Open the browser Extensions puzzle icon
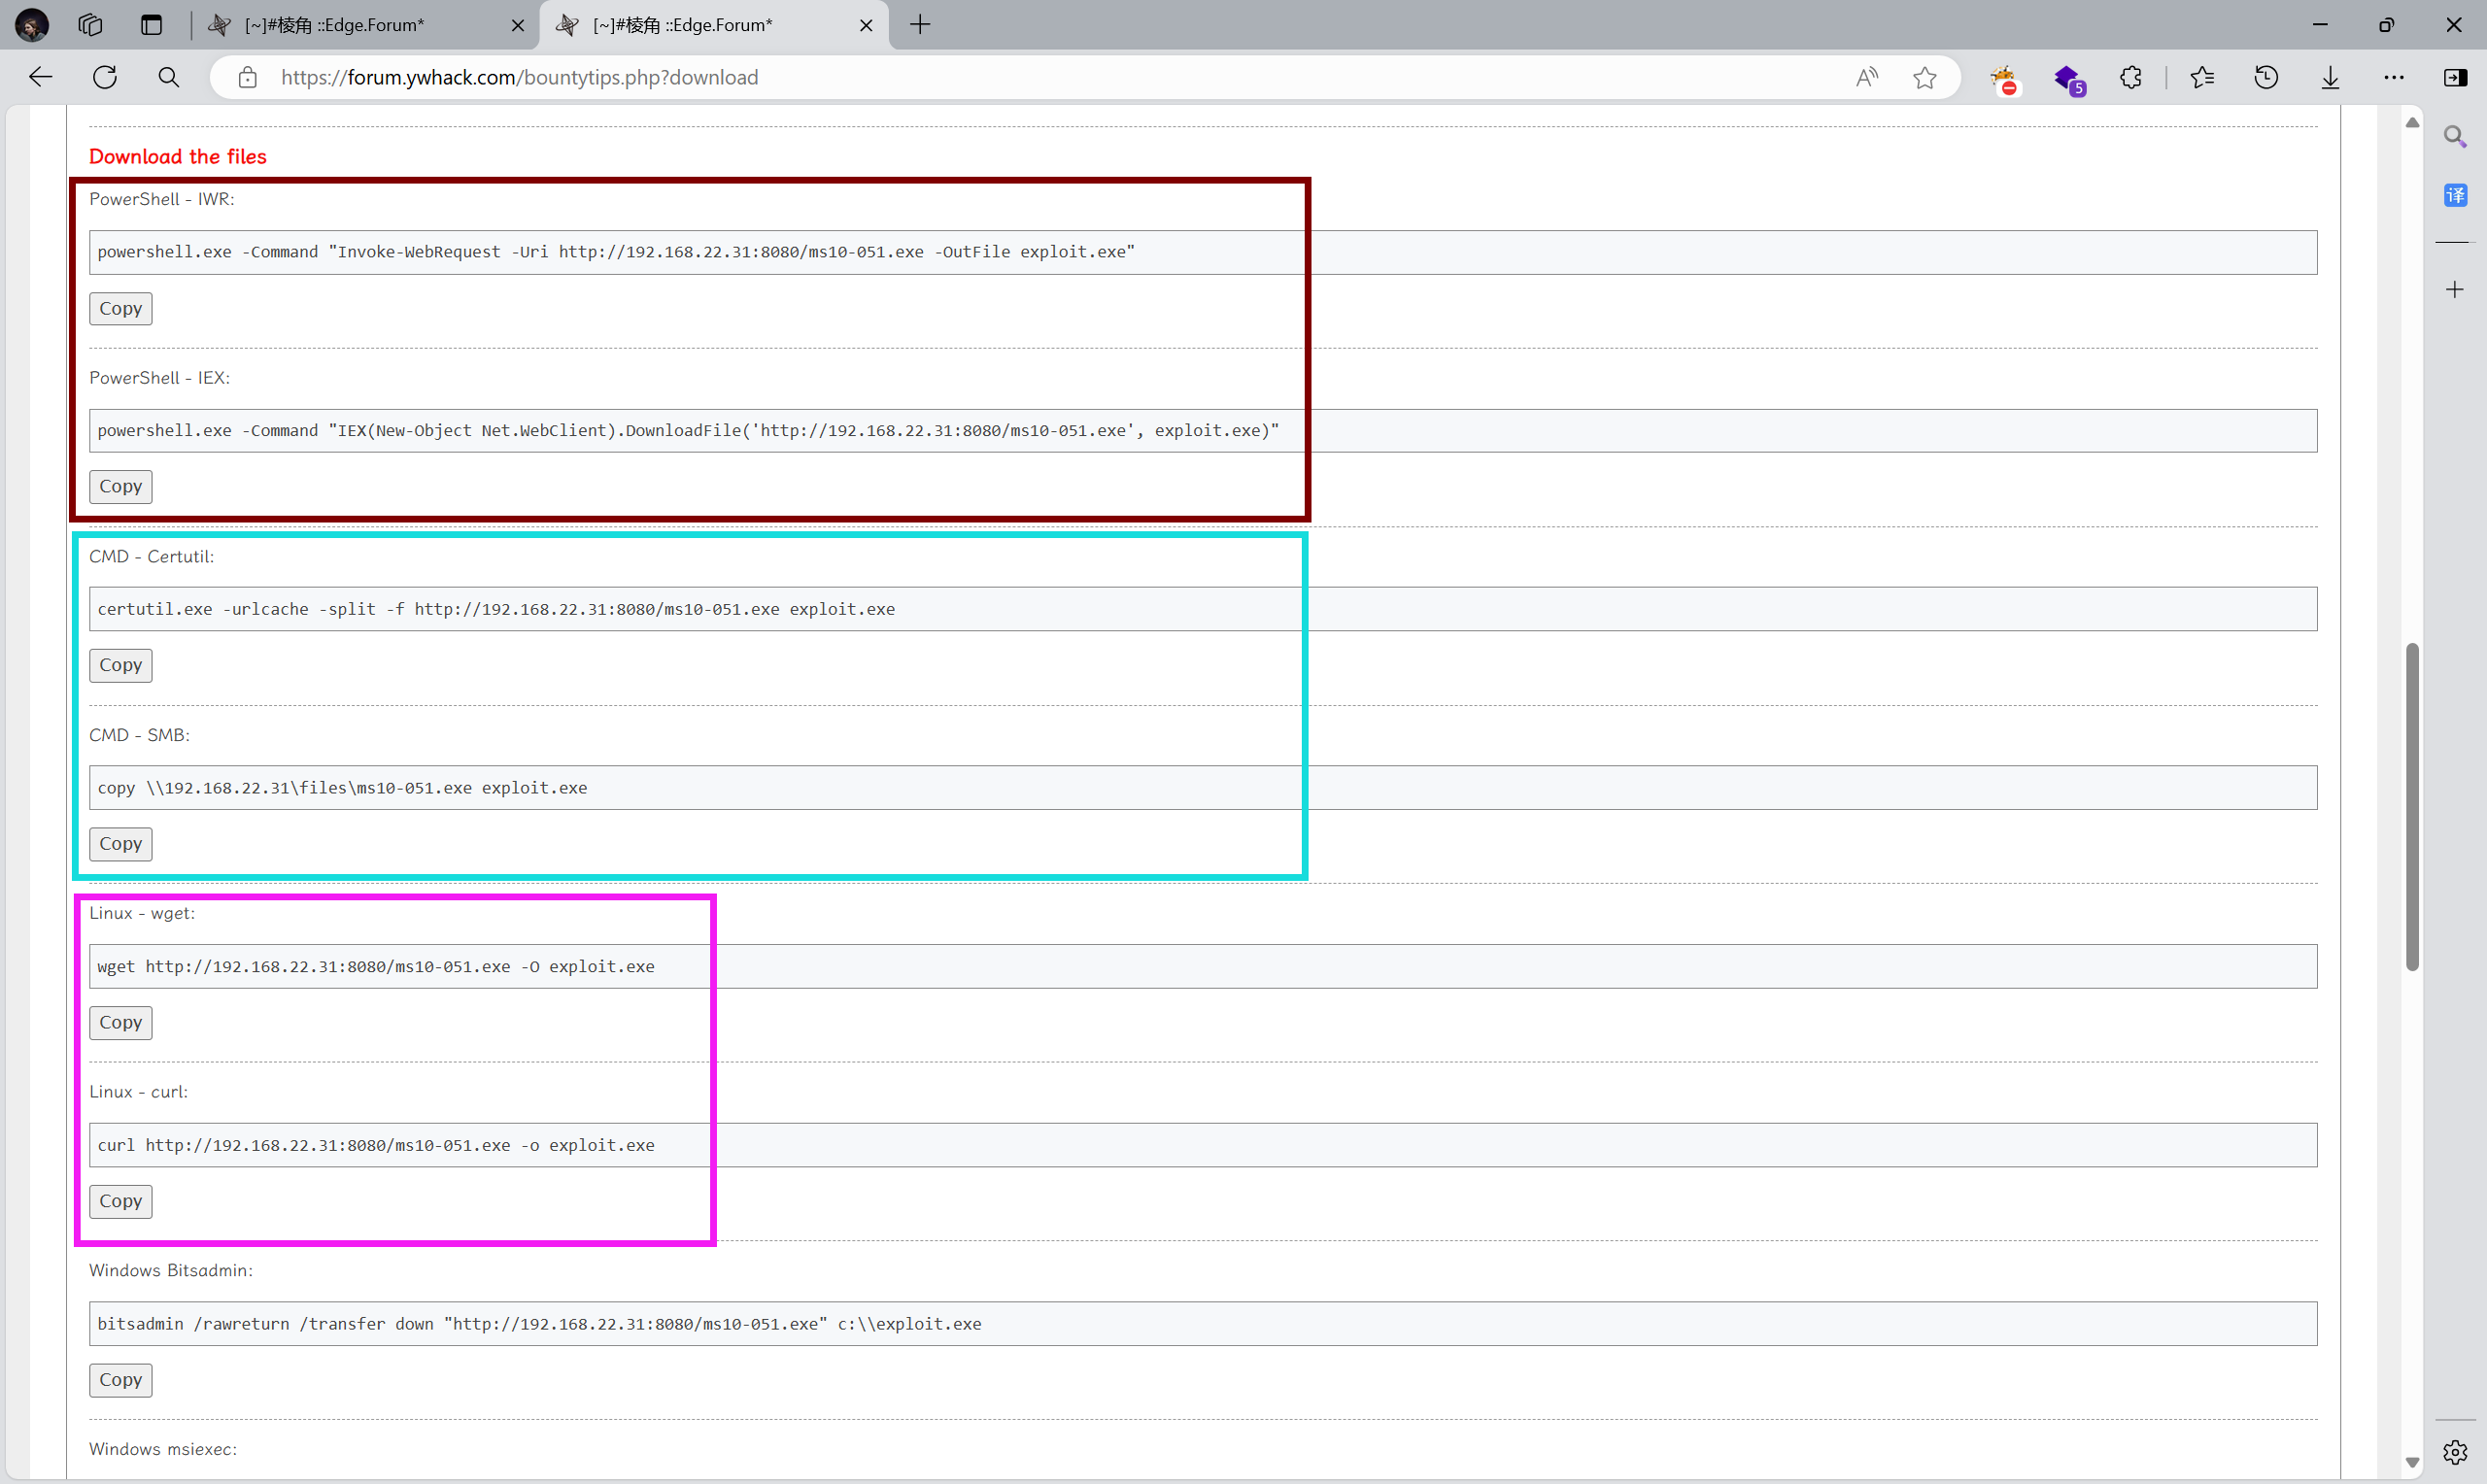The image size is (2487, 1484). pyautogui.click(x=2130, y=77)
